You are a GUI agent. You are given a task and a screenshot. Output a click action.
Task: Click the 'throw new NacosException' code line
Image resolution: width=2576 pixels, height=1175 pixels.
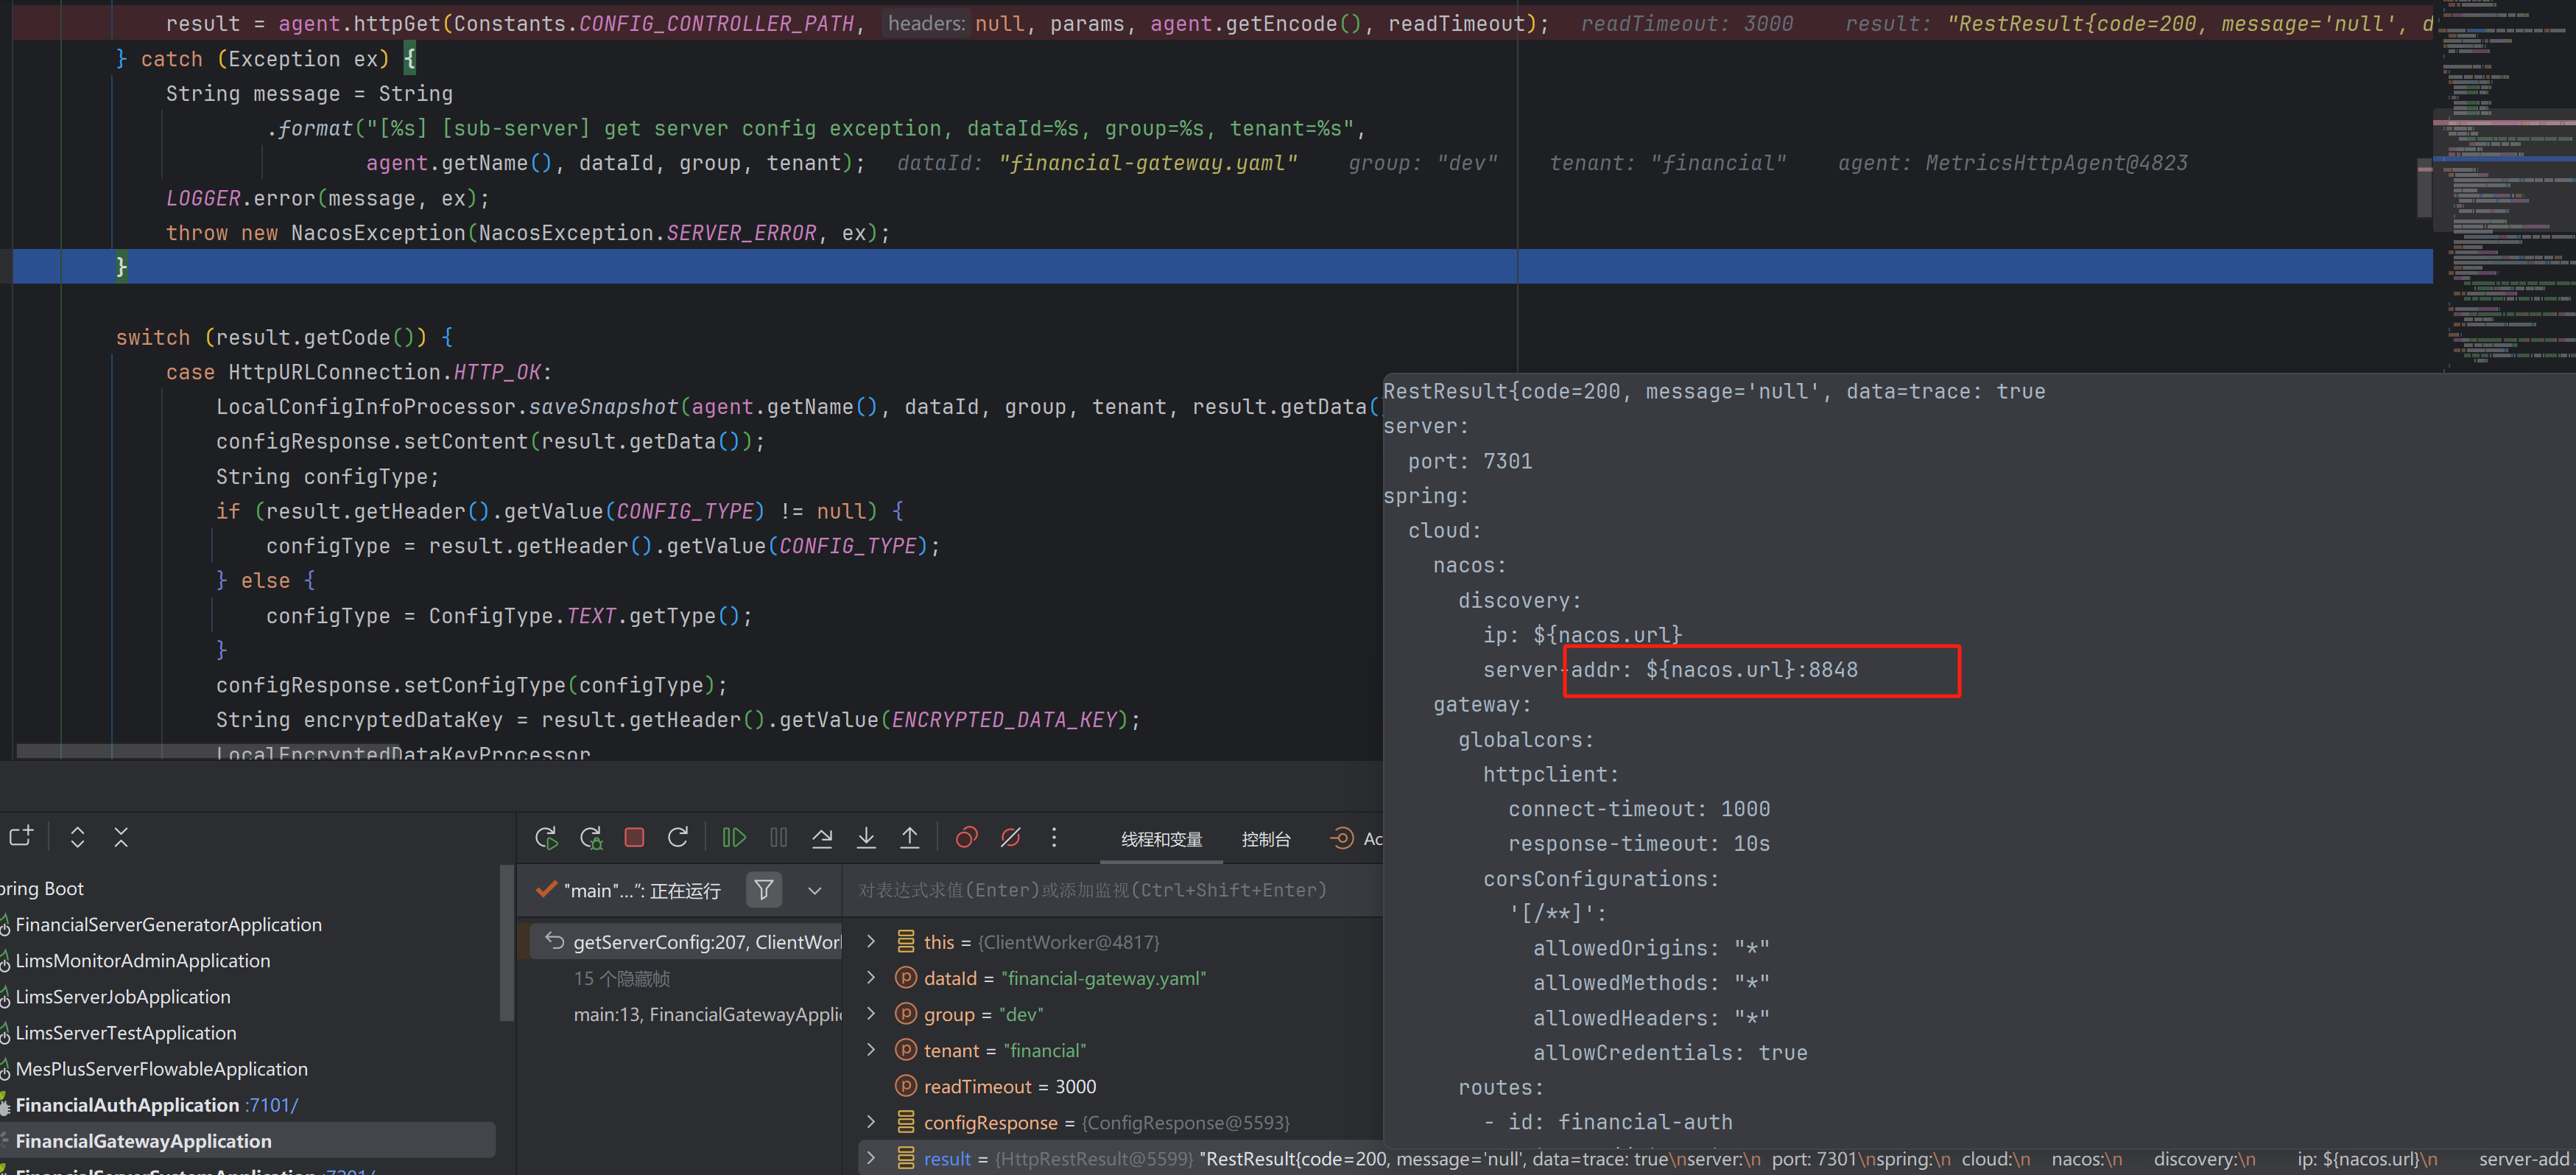(528, 232)
